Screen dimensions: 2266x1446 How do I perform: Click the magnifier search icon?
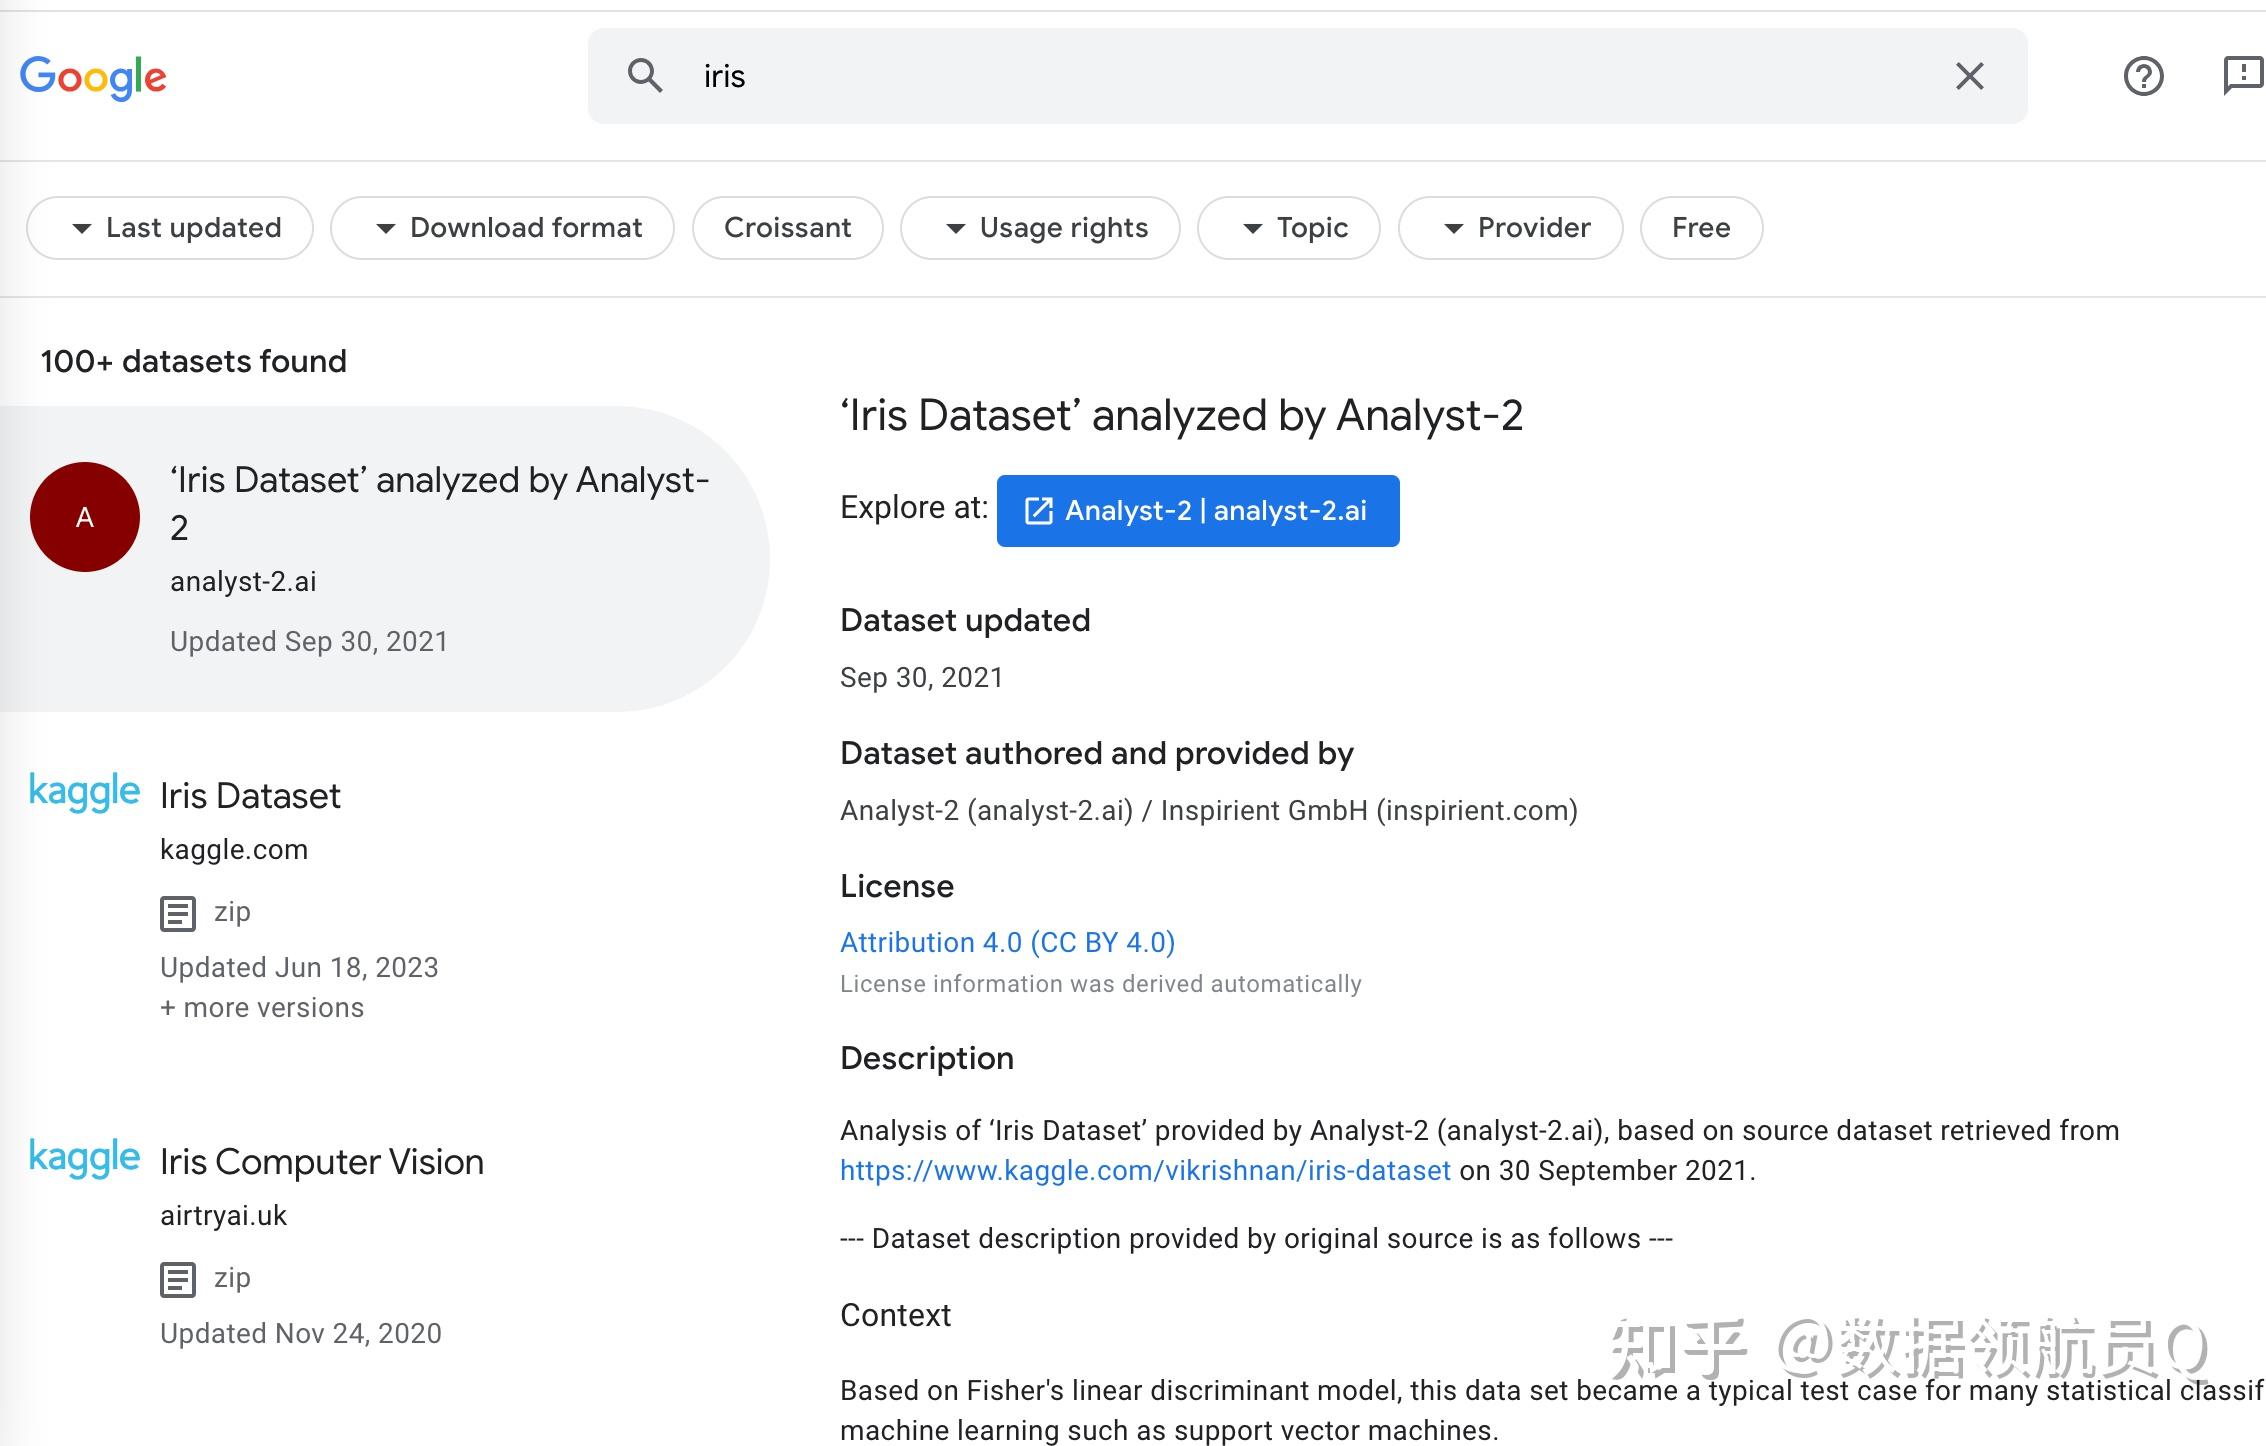(x=645, y=76)
